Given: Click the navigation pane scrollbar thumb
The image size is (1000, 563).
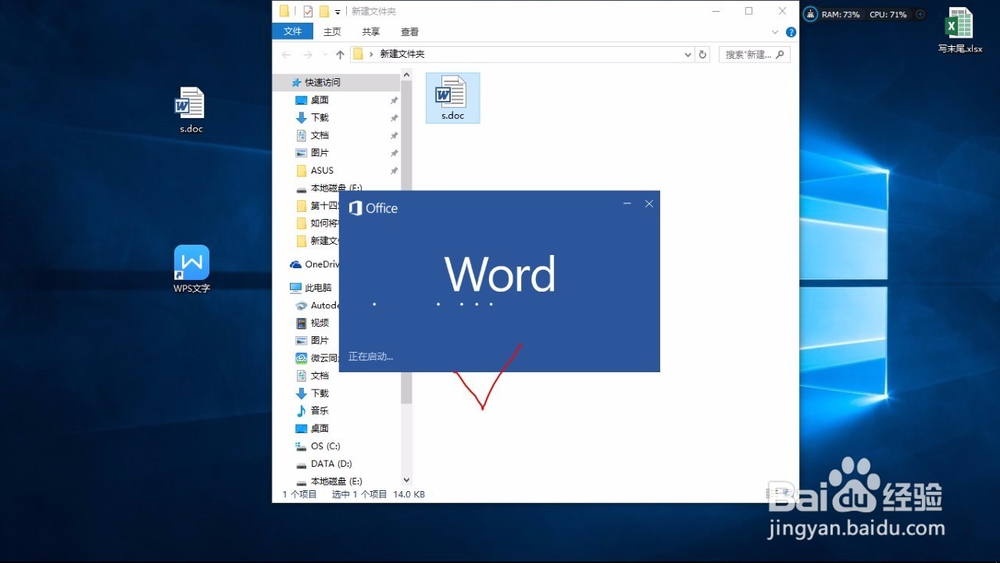Looking at the screenshot, I should 406,242.
